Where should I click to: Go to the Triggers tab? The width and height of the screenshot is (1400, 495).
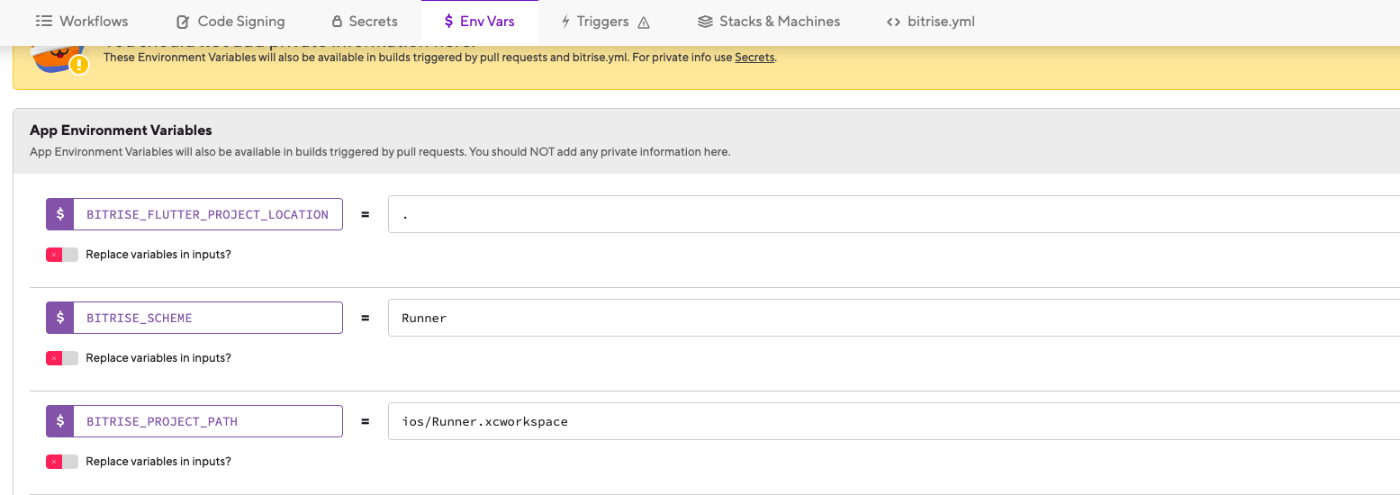click(605, 21)
